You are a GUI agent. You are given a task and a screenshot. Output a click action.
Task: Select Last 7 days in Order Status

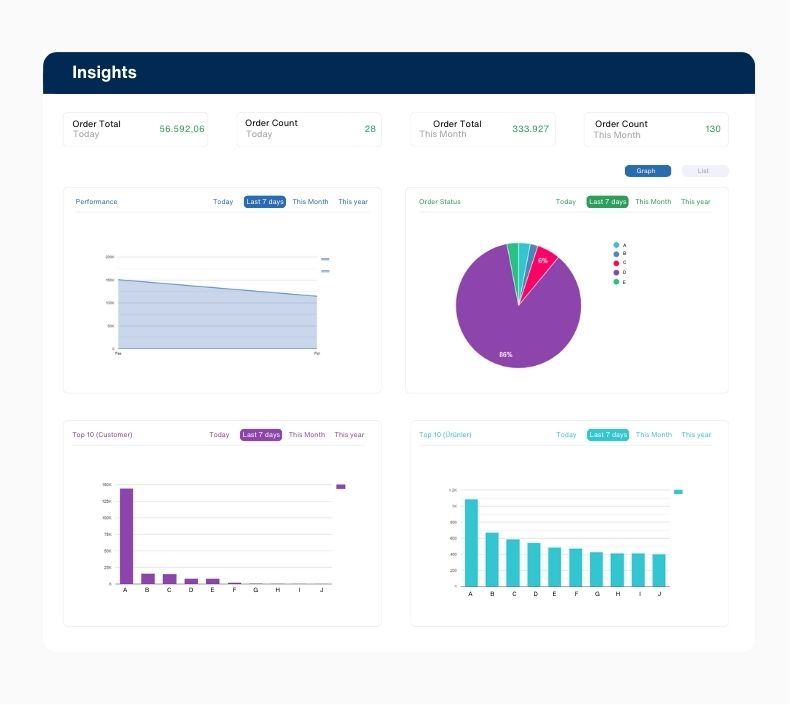pos(607,202)
